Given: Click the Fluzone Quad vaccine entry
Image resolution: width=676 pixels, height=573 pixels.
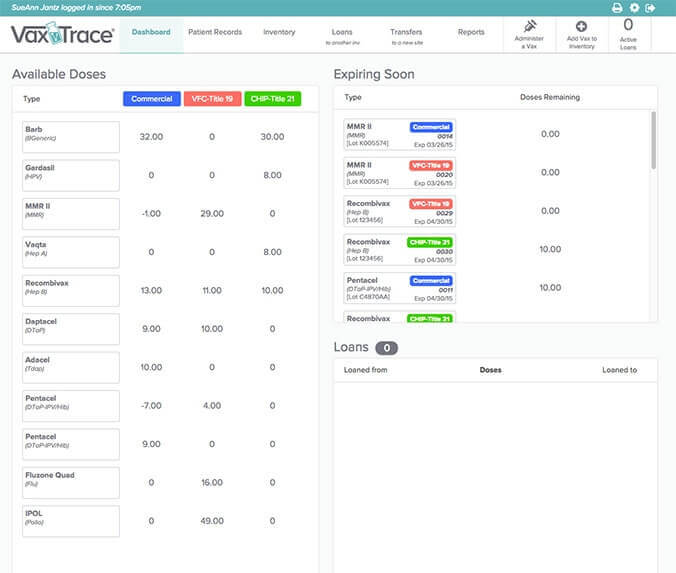Looking at the screenshot, I should 71,482.
